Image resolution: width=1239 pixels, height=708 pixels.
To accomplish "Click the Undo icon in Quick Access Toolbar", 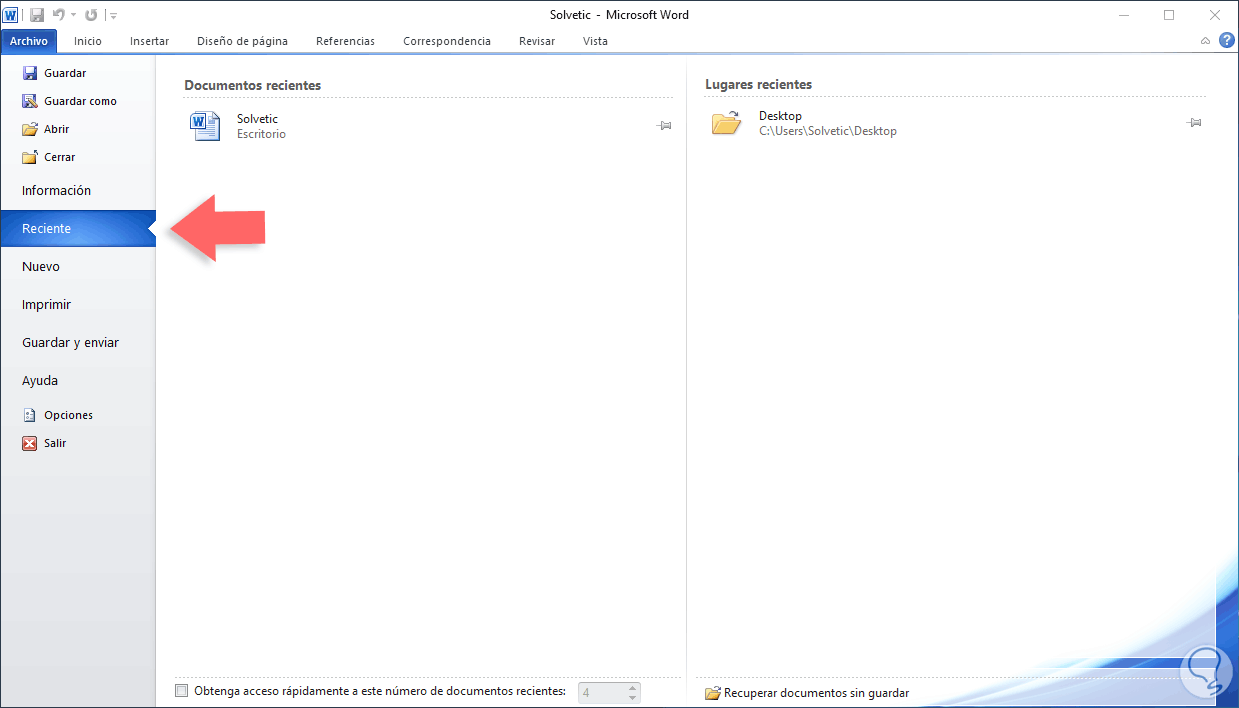I will point(58,15).
